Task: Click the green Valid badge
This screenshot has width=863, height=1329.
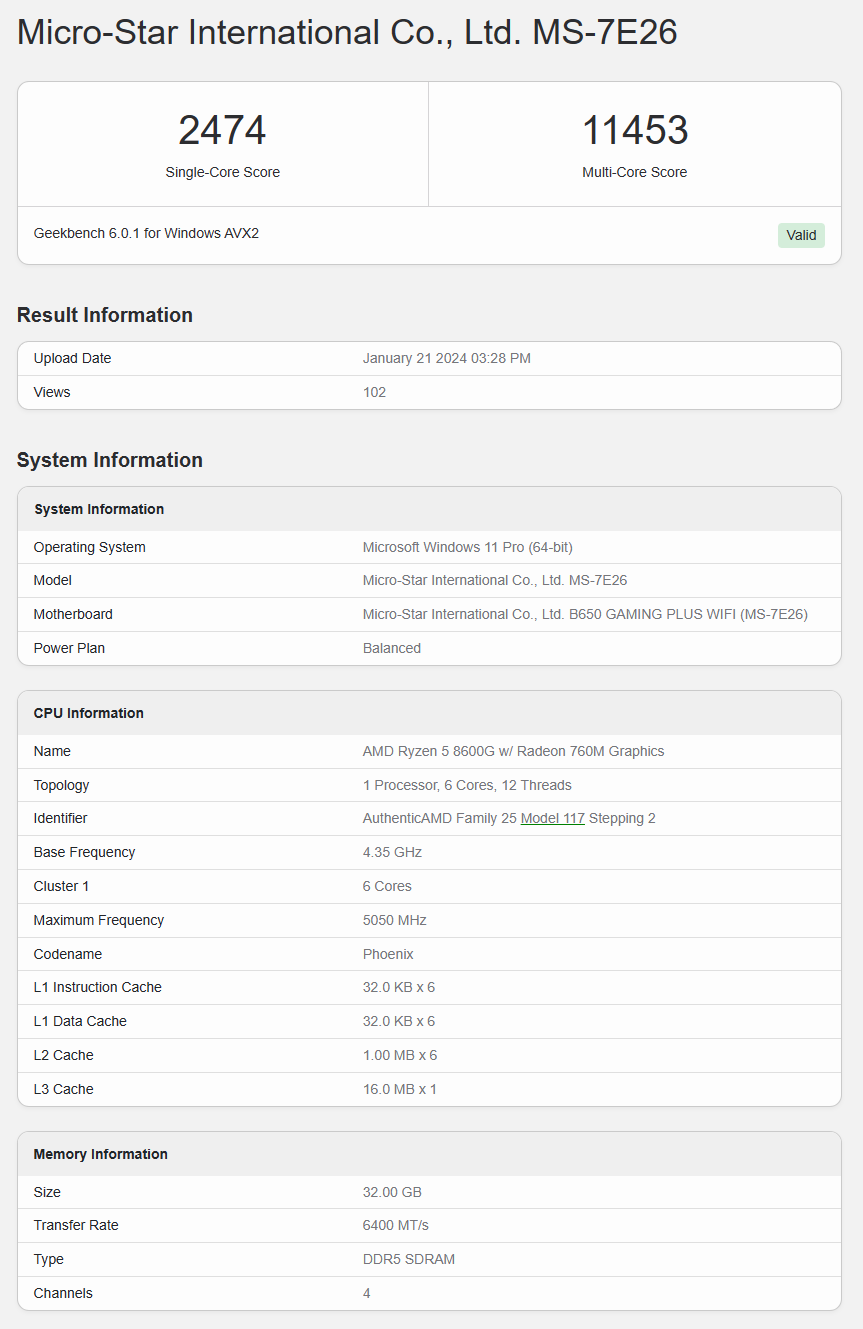Action: coord(801,235)
